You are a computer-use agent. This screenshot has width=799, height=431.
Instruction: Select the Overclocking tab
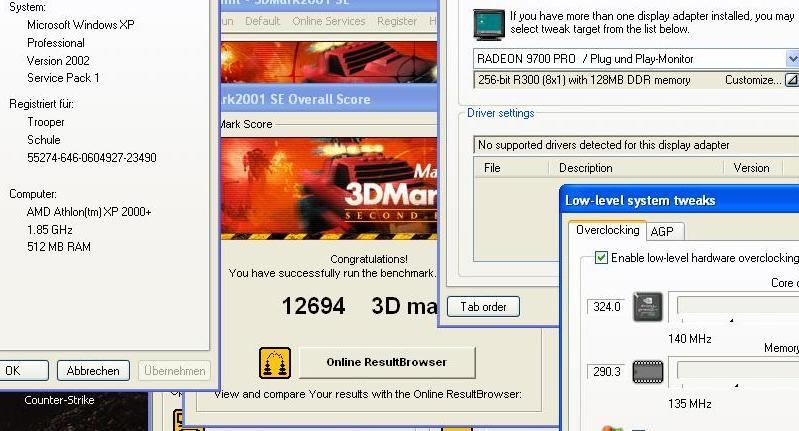point(607,230)
